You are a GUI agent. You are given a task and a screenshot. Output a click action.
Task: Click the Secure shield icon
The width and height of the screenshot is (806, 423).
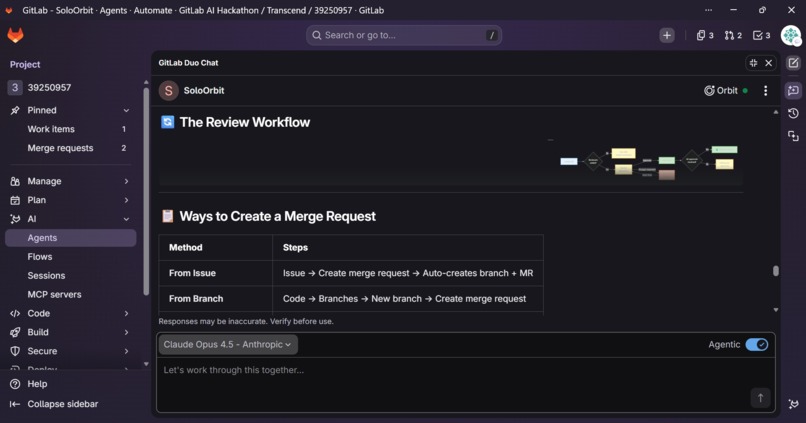15,351
